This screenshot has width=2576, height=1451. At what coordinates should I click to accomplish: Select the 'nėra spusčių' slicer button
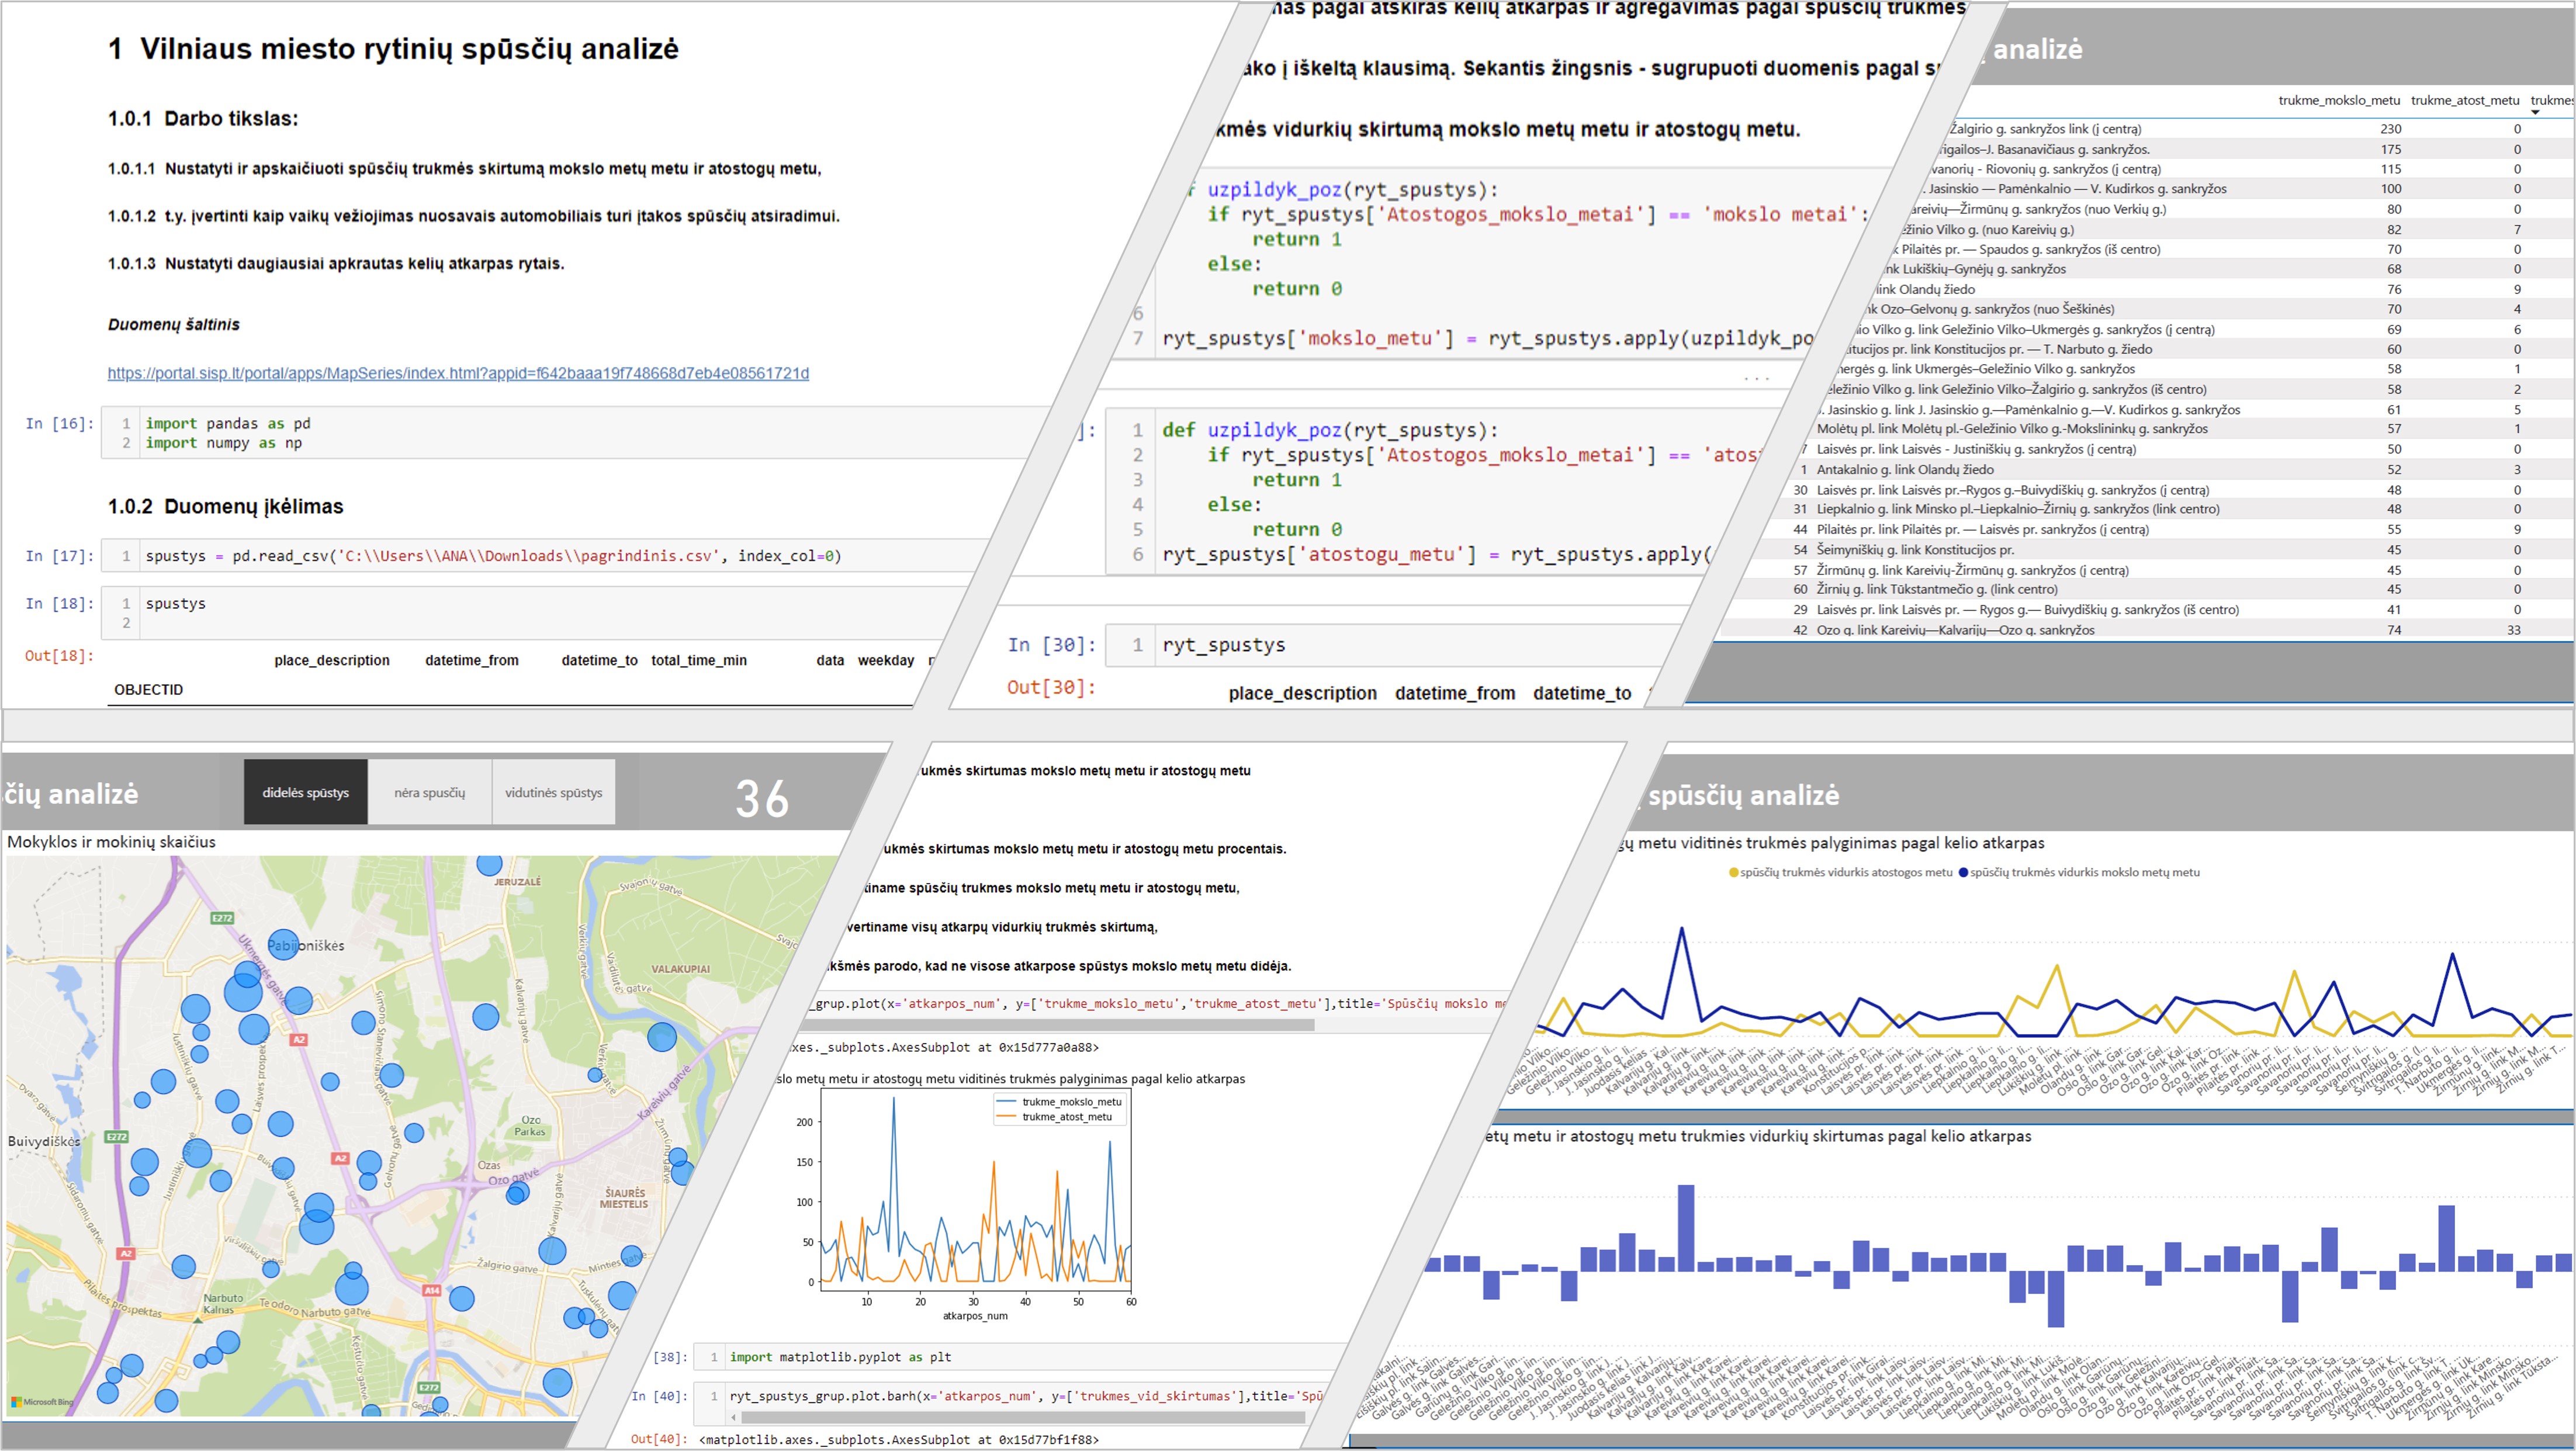pyautogui.click(x=430, y=792)
